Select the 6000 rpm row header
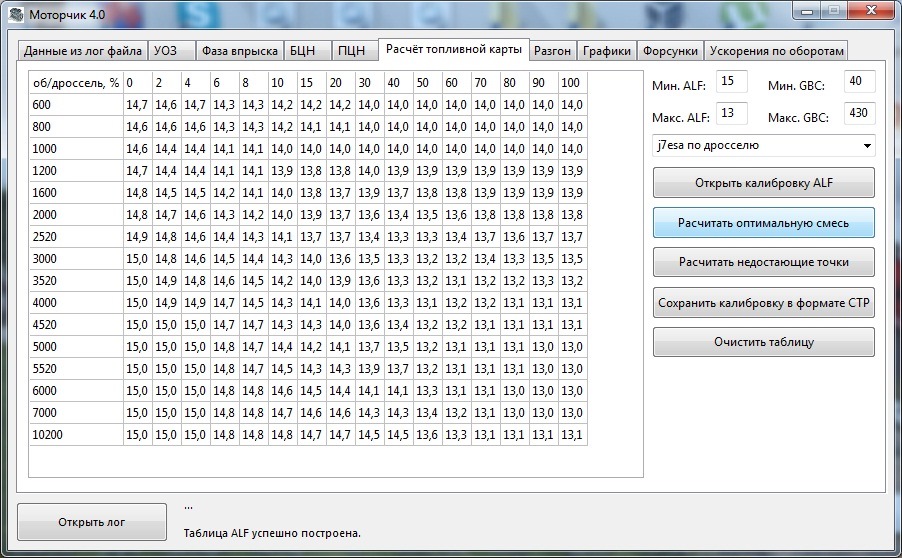Viewport: 902px width, 558px height. tap(77, 391)
